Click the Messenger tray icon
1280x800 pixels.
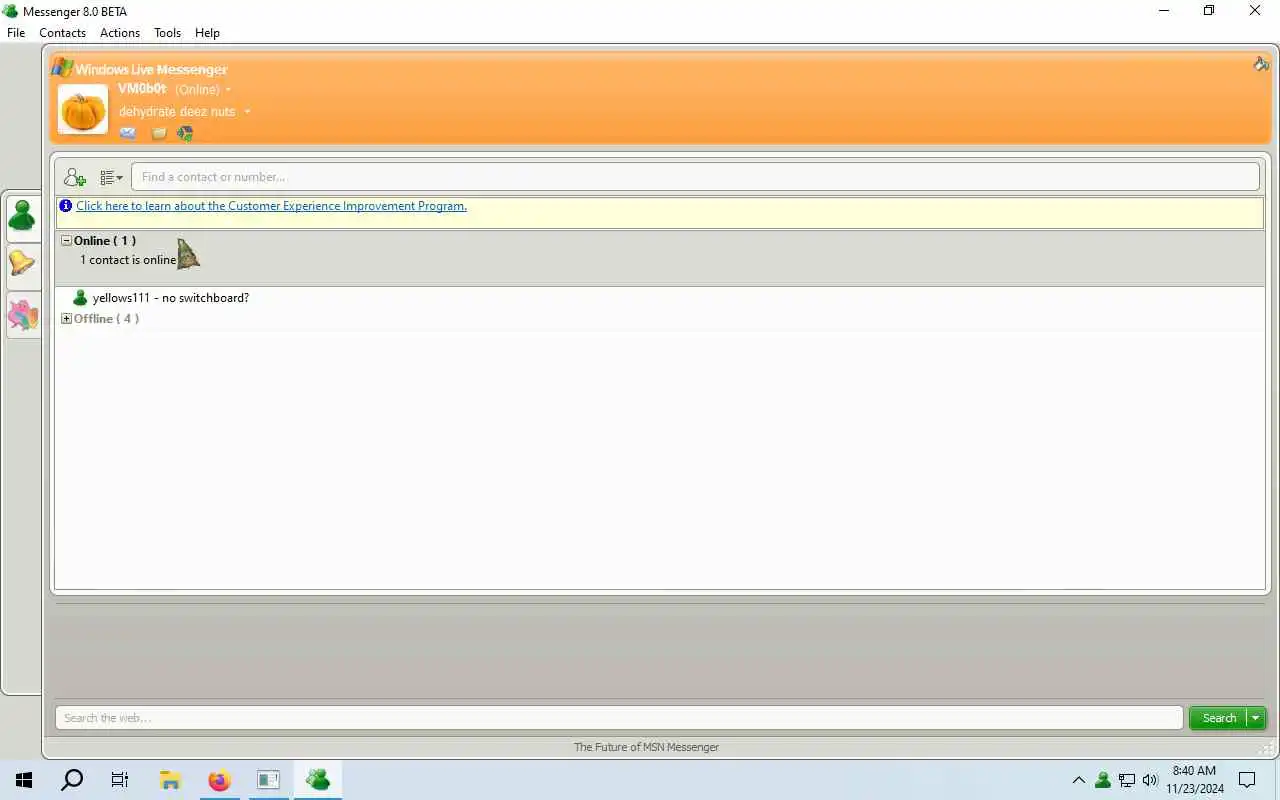point(1103,780)
